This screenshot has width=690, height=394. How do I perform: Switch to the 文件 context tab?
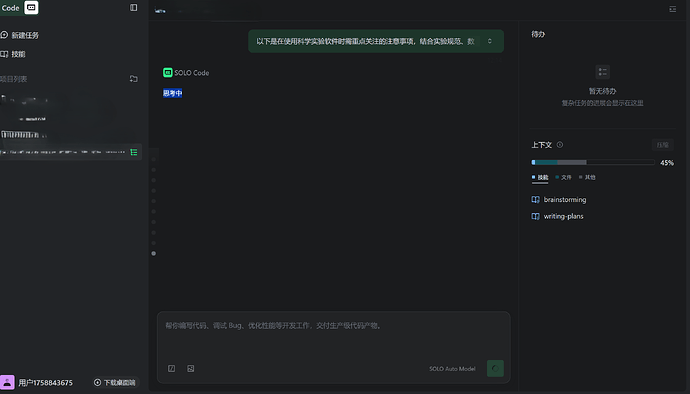coord(563,177)
